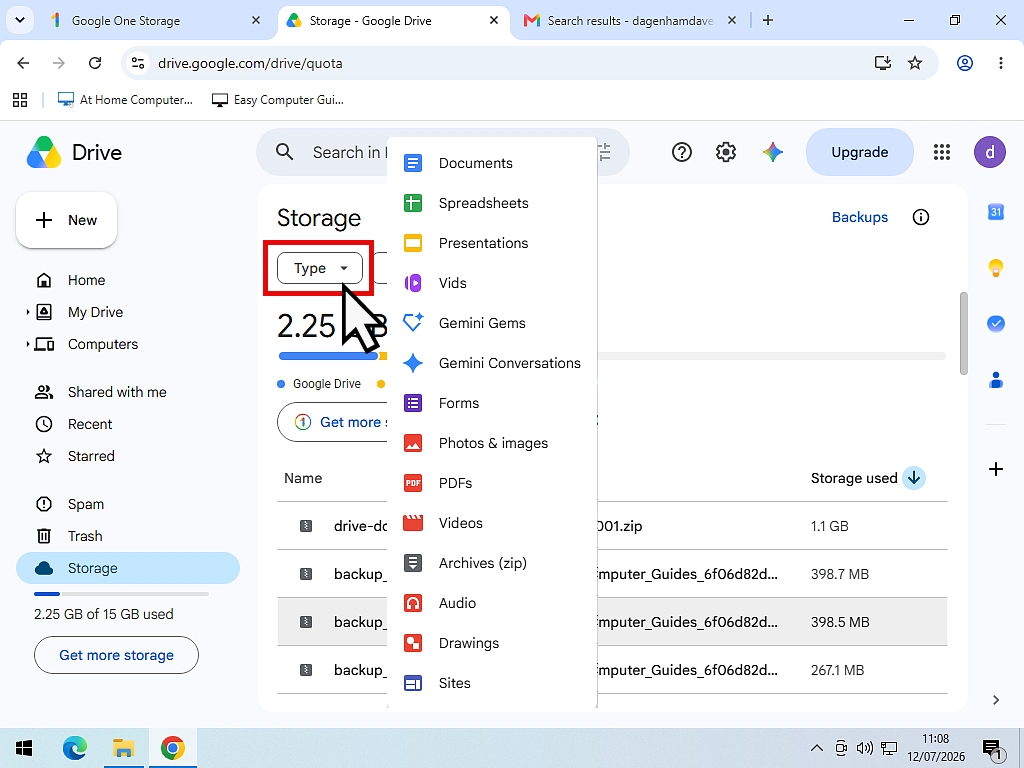Expand the Computers tree arrow
The image size is (1024, 768).
(x=27, y=344)
